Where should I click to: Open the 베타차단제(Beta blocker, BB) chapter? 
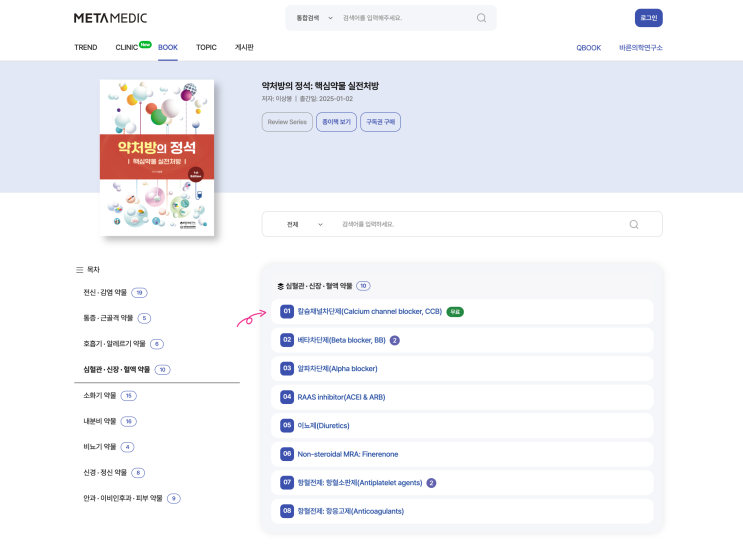pyautogui.click(x=462, y=340)
